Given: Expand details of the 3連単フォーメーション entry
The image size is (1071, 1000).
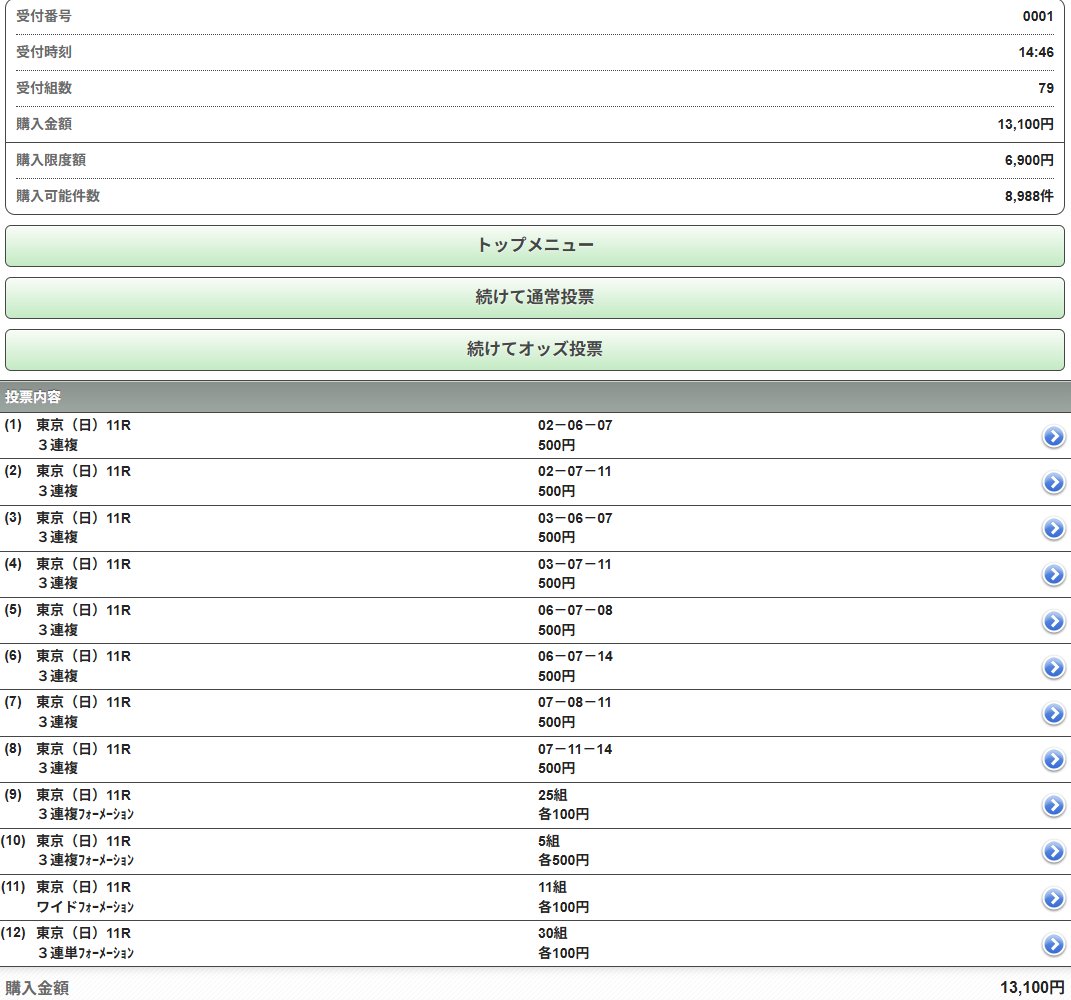Looking at the screenshot, I should click(1052, 944).
